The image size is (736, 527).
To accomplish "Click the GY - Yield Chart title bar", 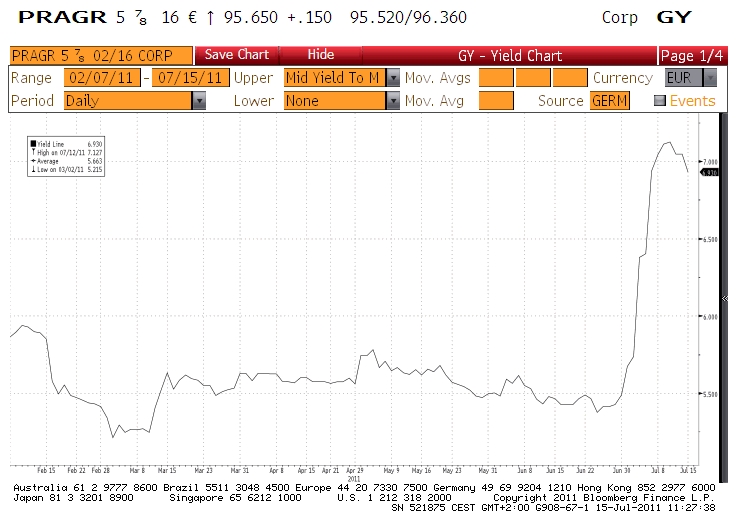I will 510,56.
